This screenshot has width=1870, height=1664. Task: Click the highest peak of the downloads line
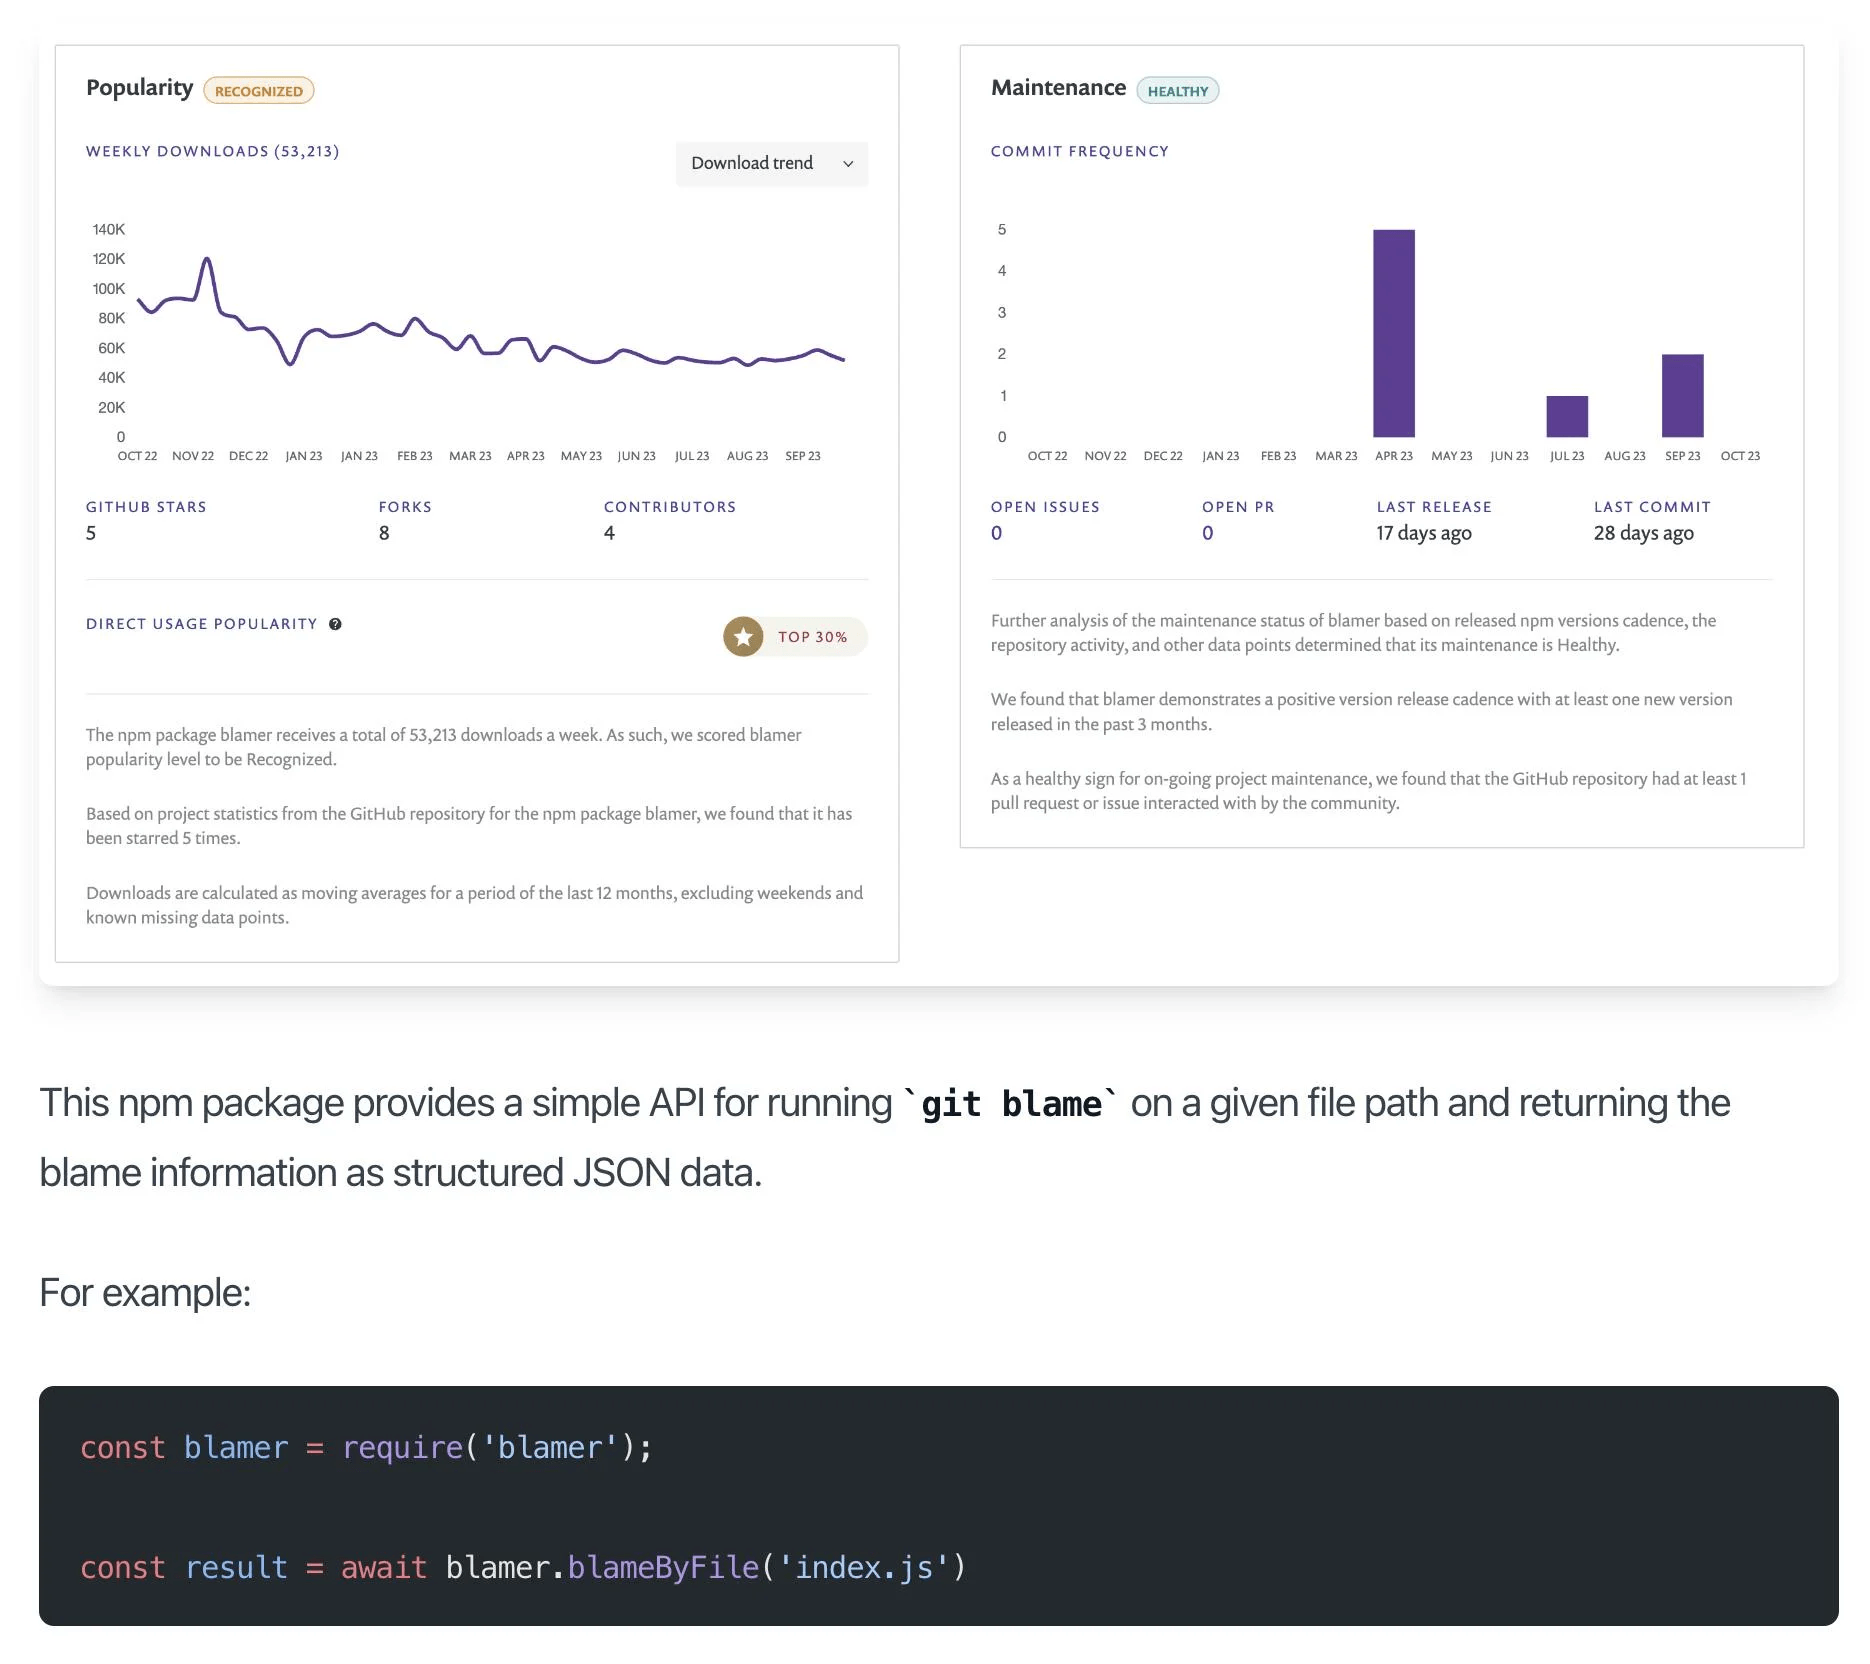coord(207,260)
